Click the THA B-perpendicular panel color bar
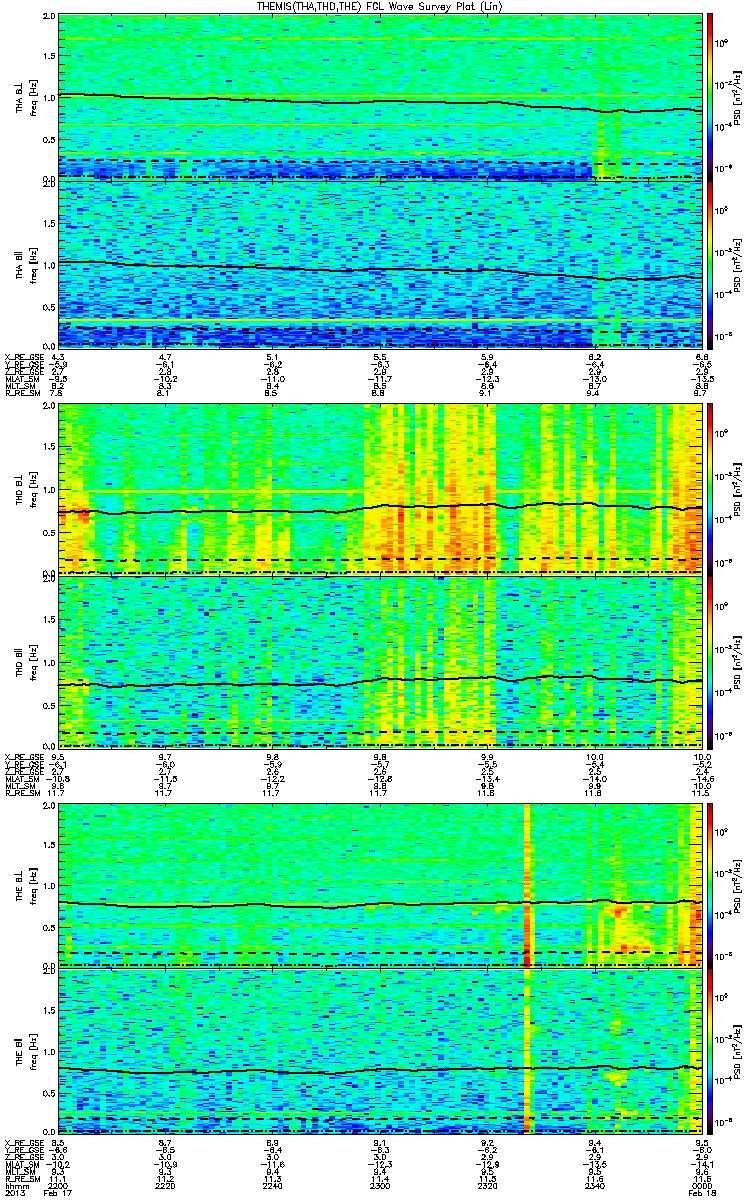Image resolution: width=750 pixels, height=1200 pixels. (x=710, y=96)
